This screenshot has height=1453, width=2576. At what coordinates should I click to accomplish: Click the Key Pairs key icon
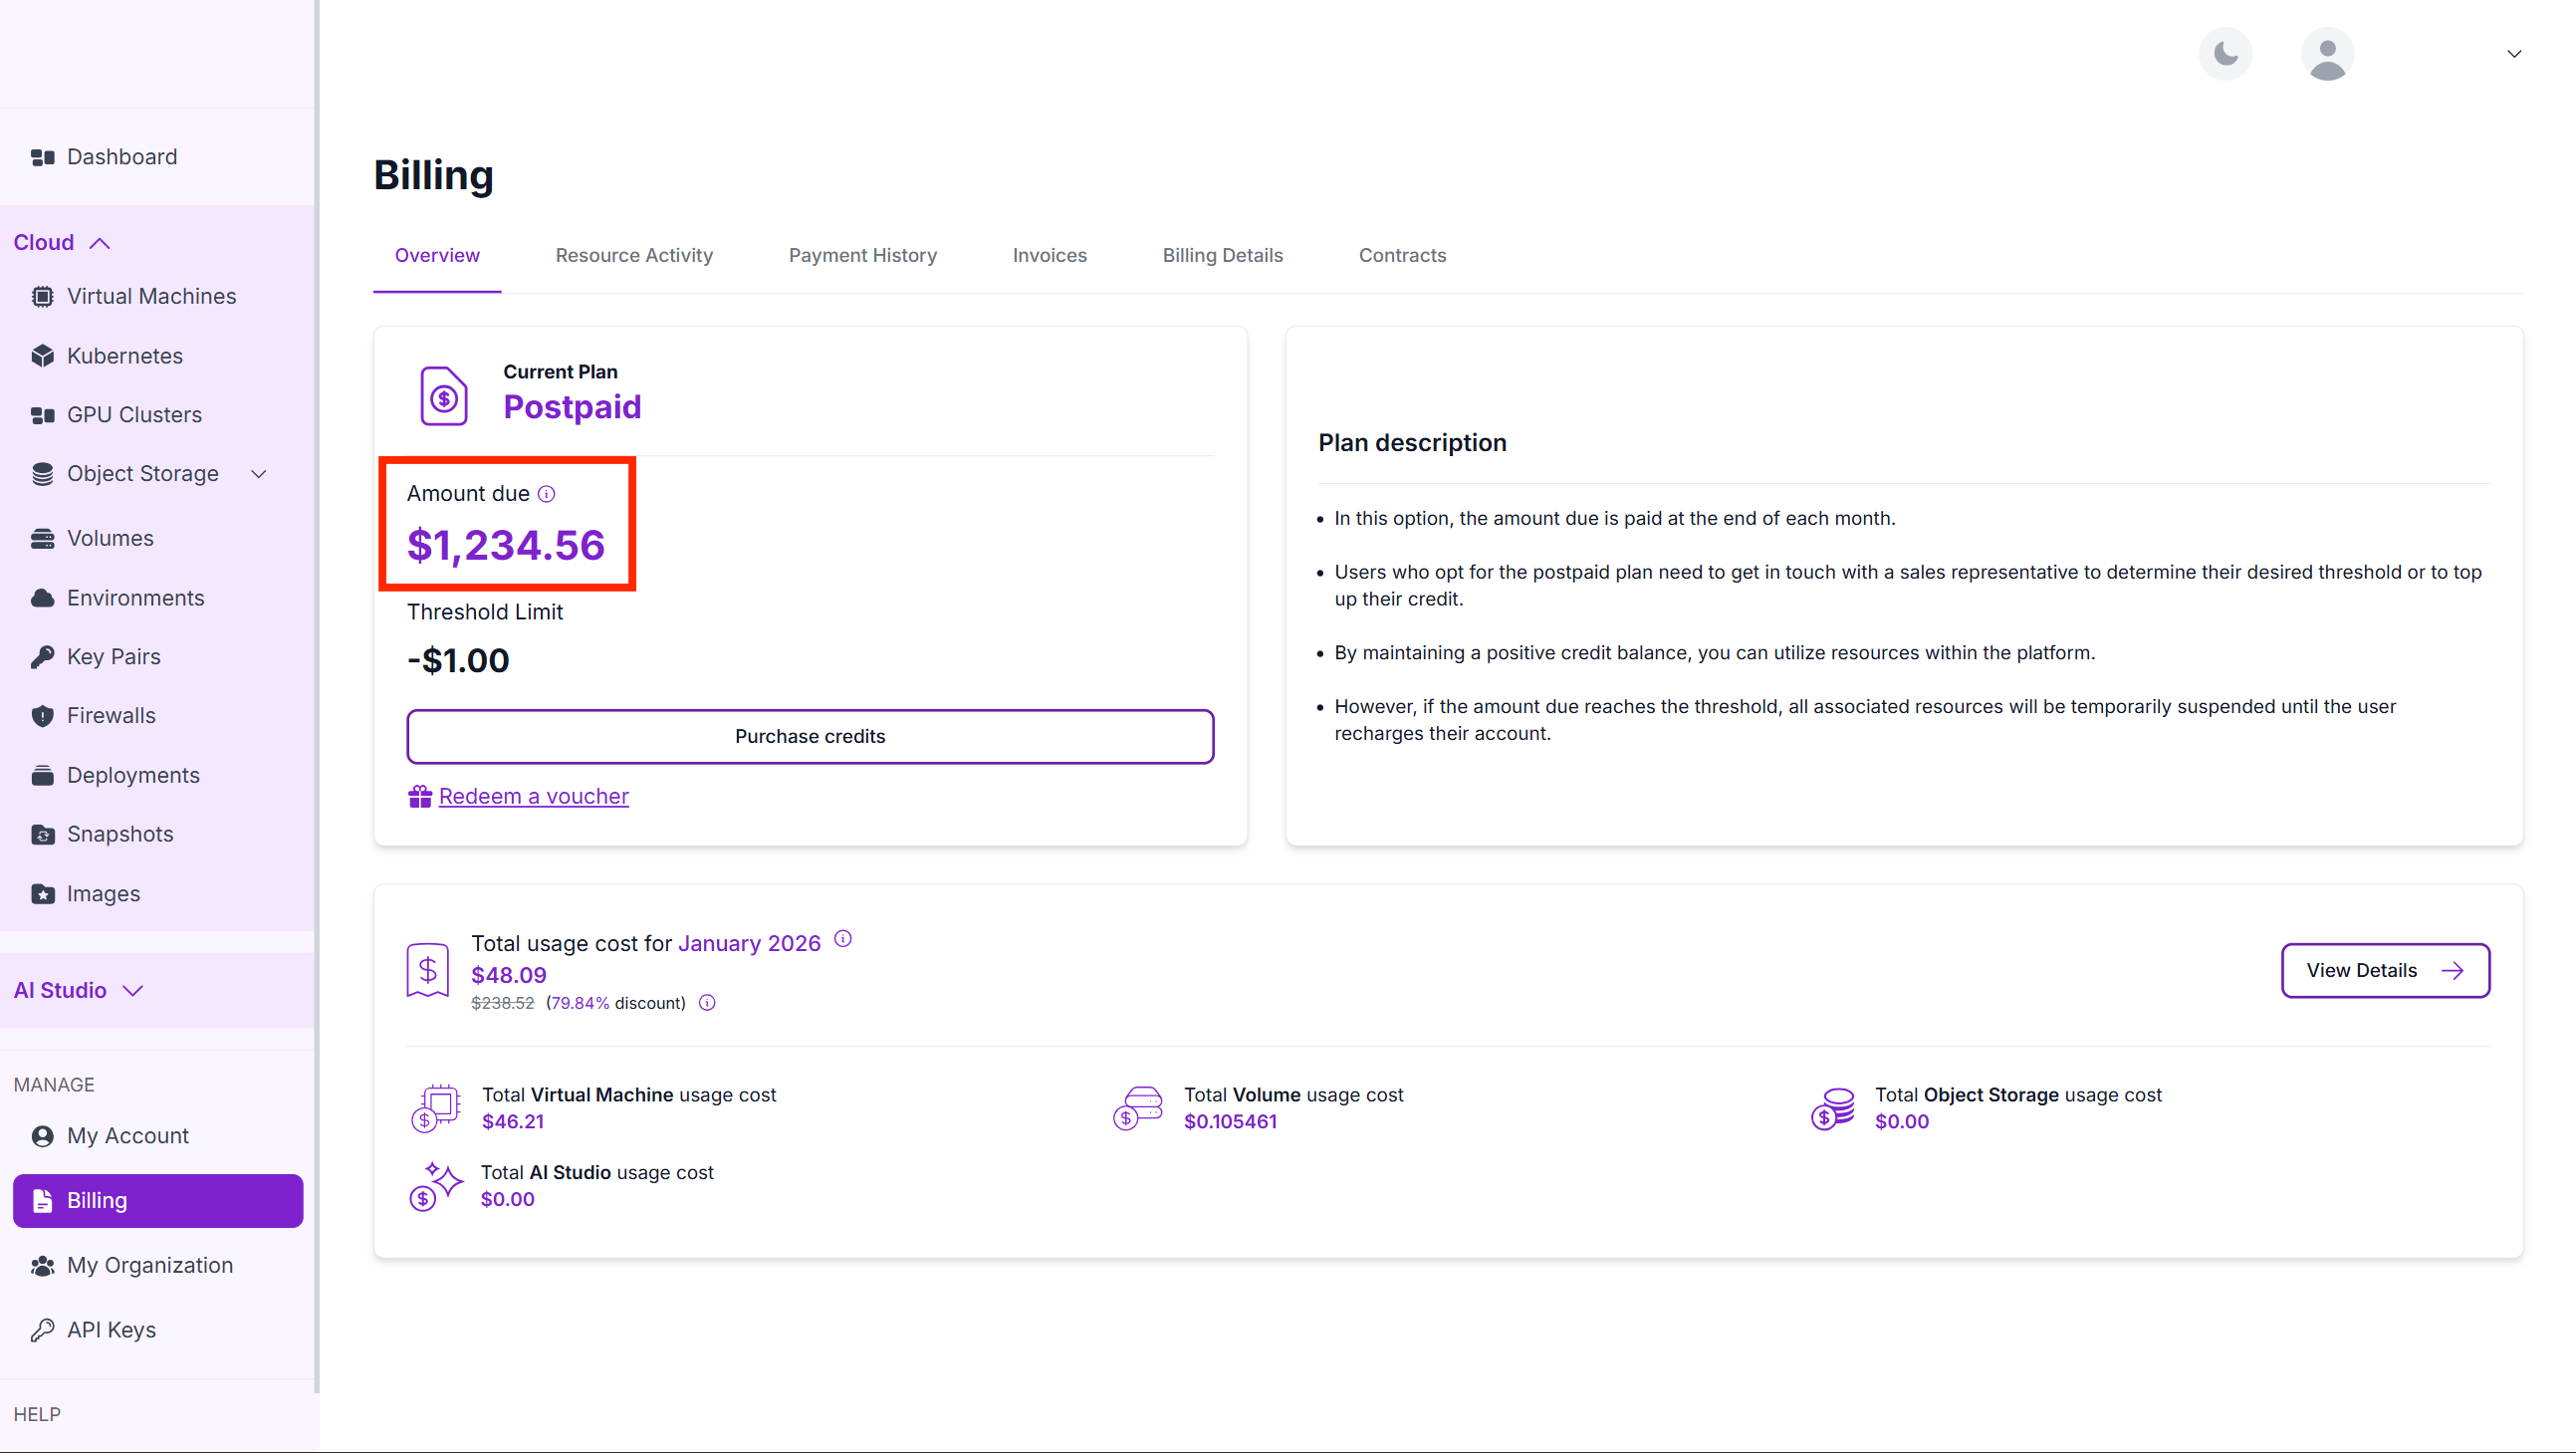pyautogui.click(x=42, y=657)
